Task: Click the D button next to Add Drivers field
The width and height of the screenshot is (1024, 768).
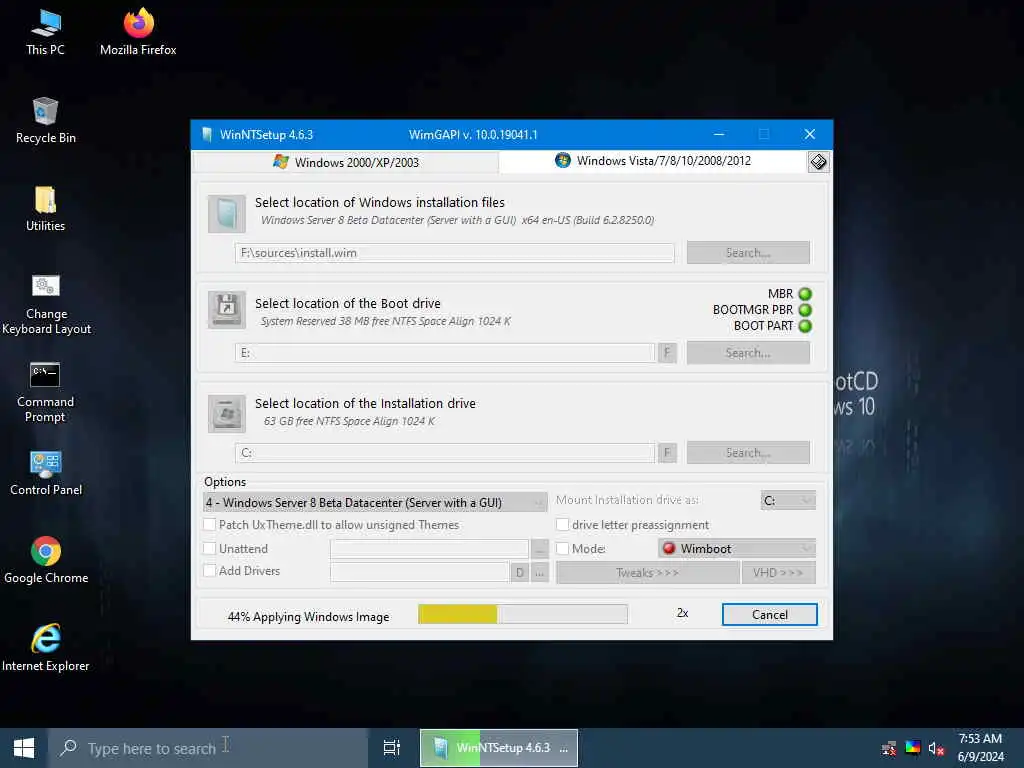Action: click(x=520, y=573)
